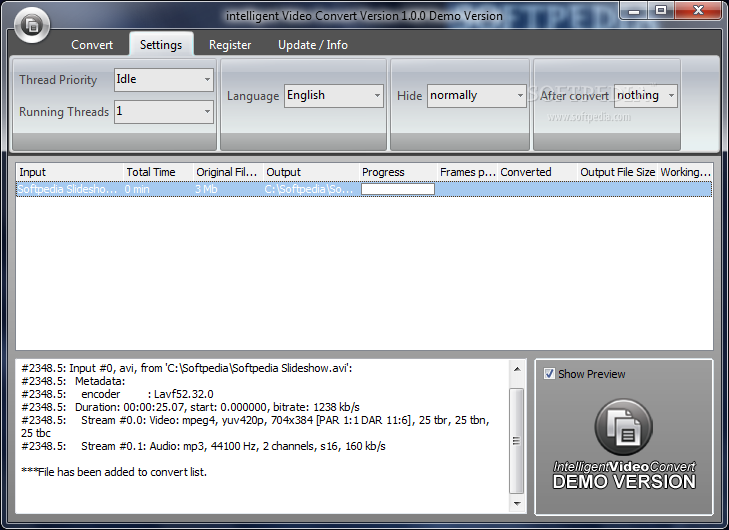Click the 0 min total time cell
Screen dimensions: 729x530
click(x=137, y=189)
